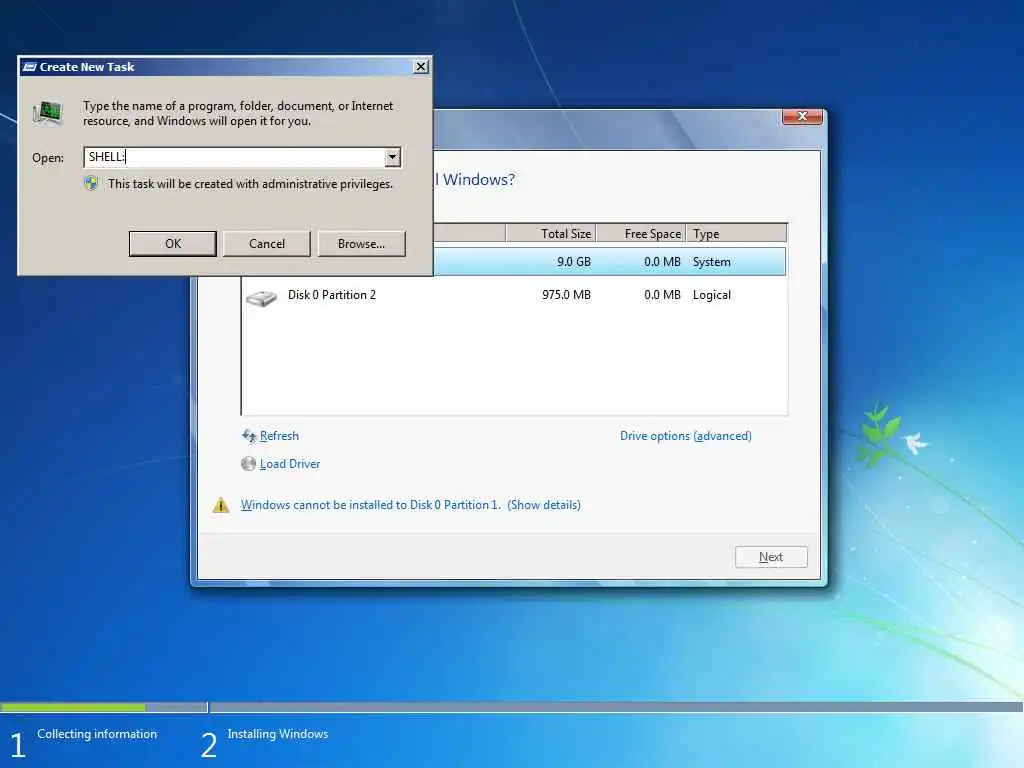The image size is (1024, 768).
Task: Open the Browse... file picker
Action: pos(361,244)
